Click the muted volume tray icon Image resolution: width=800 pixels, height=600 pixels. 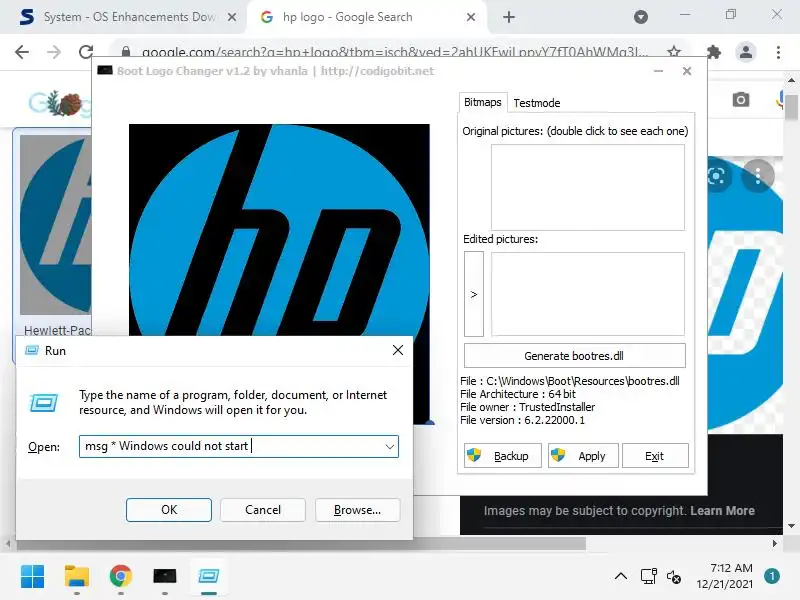coord(673,577)
